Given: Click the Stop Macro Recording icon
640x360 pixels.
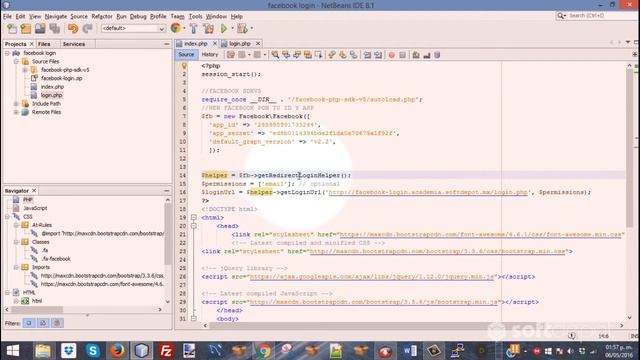Looking at the screenshot, I should tap(402, 55).
